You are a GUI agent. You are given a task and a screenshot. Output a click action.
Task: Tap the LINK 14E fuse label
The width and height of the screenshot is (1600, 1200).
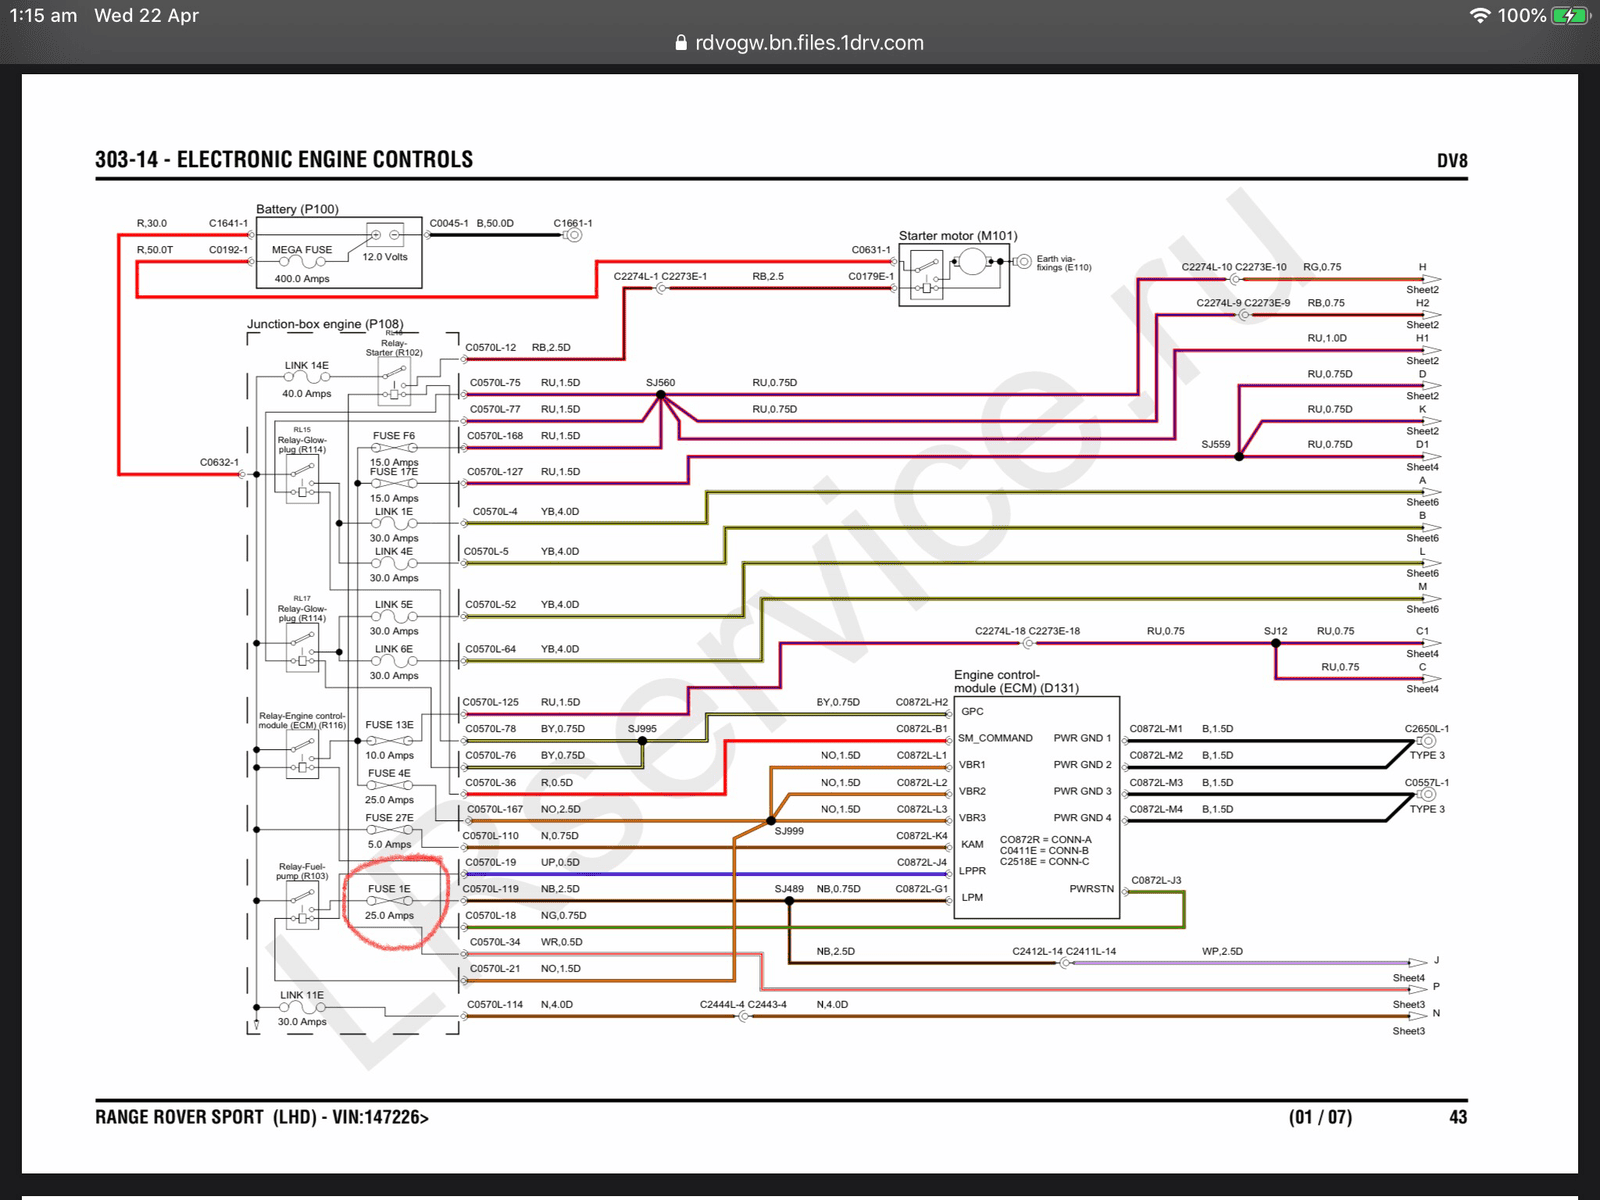click(x=306, y=366)
